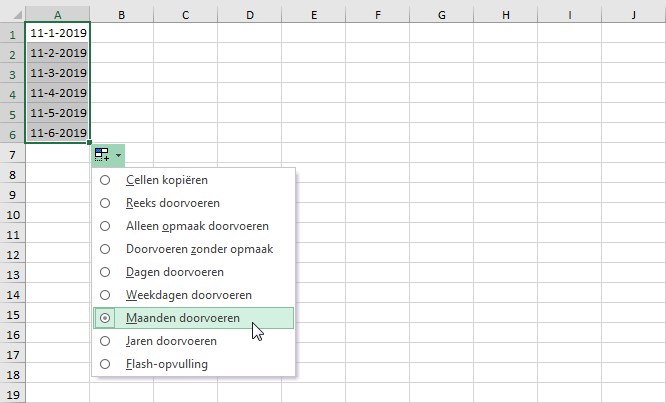
Task: Click cell containing 11-2-2019
Action: point(58,53)
